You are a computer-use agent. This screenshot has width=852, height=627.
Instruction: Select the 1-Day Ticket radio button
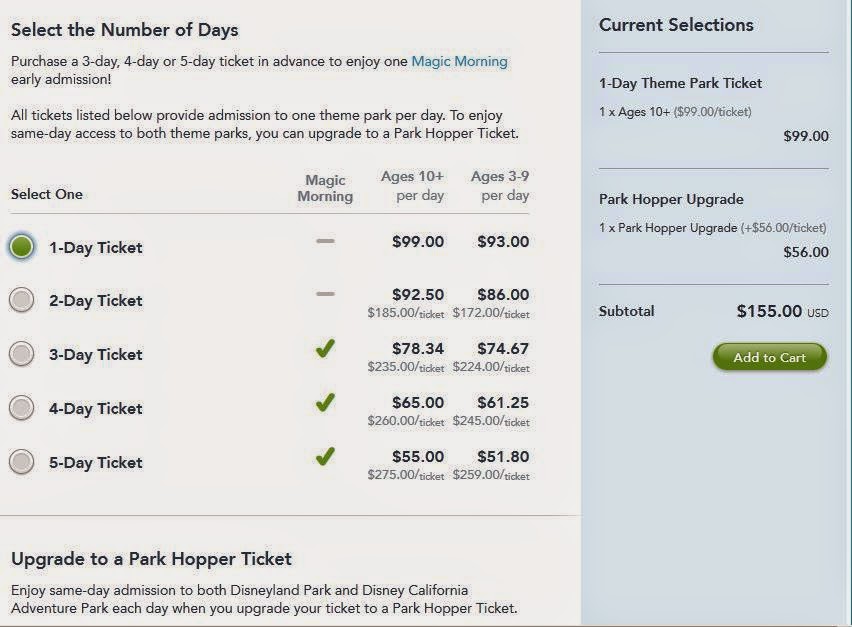pos(22,247)
